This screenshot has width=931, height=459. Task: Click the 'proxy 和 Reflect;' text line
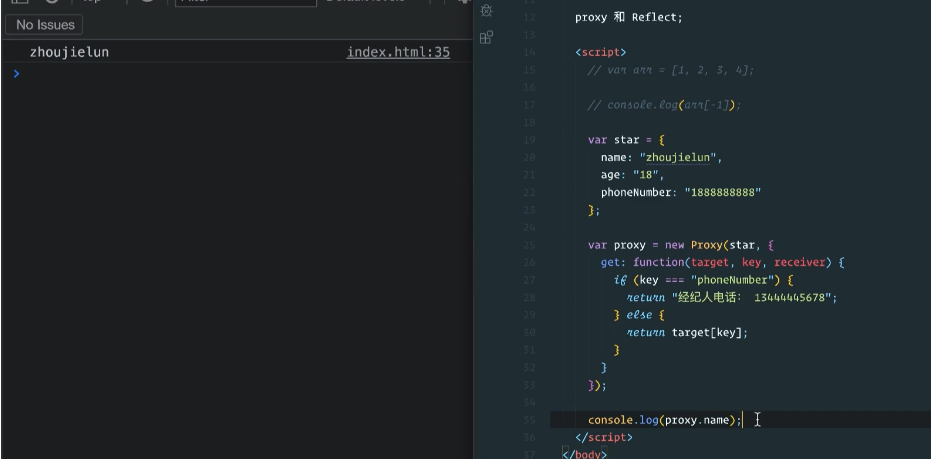pos(629,17)
